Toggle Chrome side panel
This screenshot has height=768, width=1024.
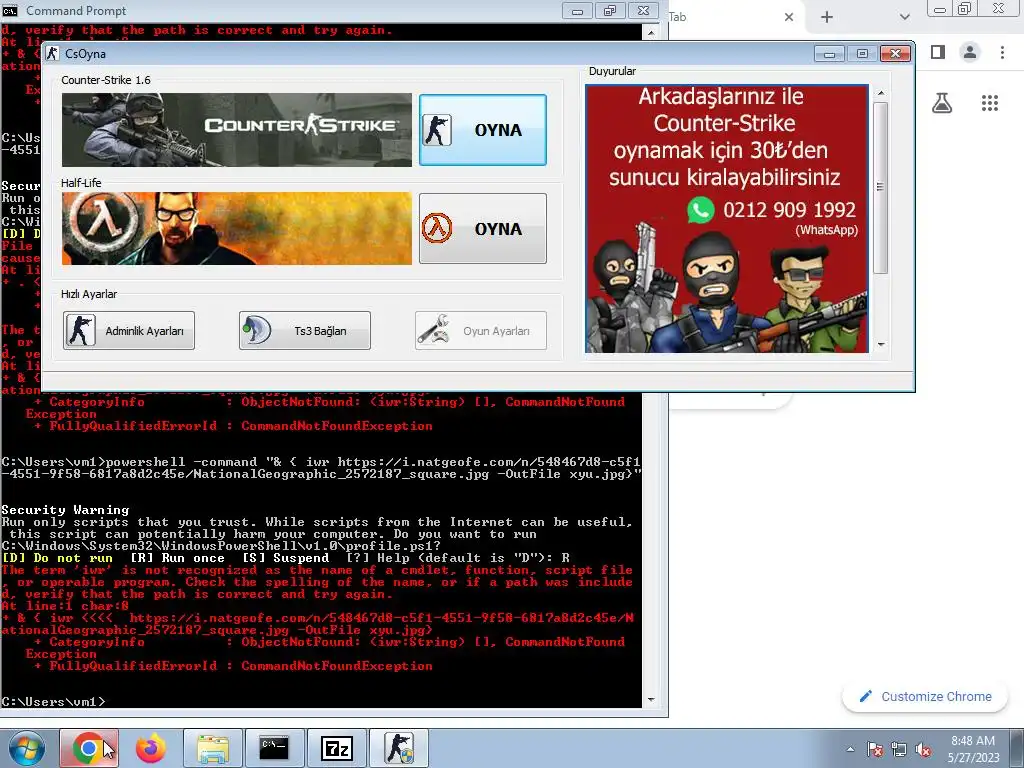(938, 52)
